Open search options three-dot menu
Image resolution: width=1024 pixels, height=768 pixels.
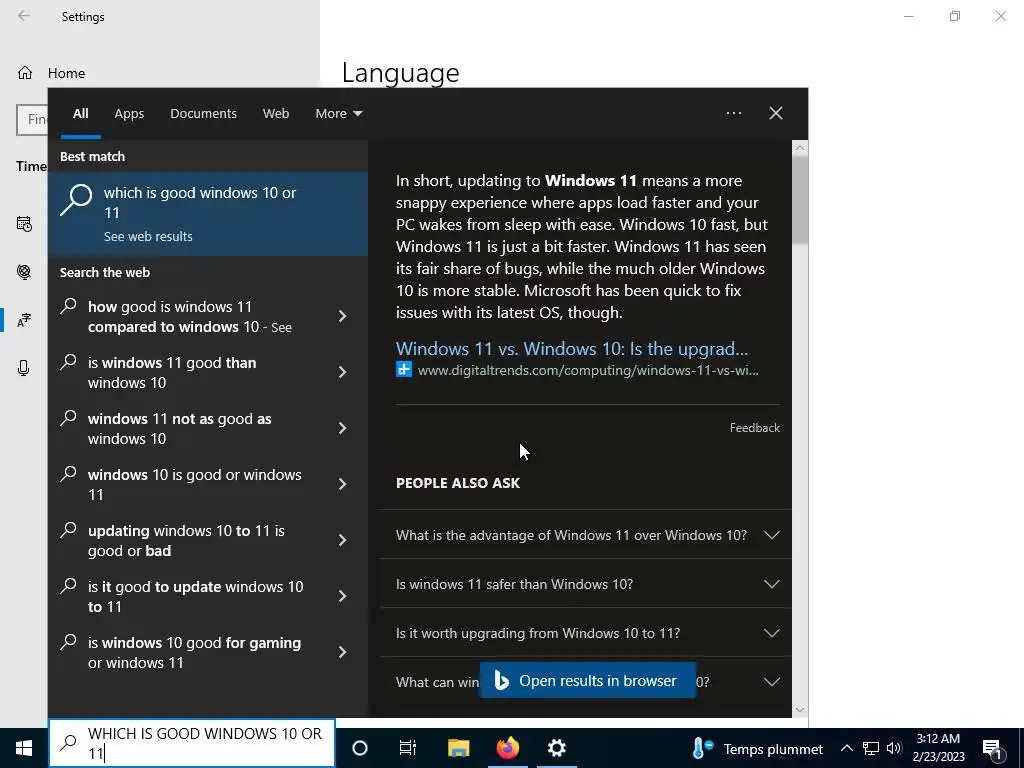tap(734, 113)
